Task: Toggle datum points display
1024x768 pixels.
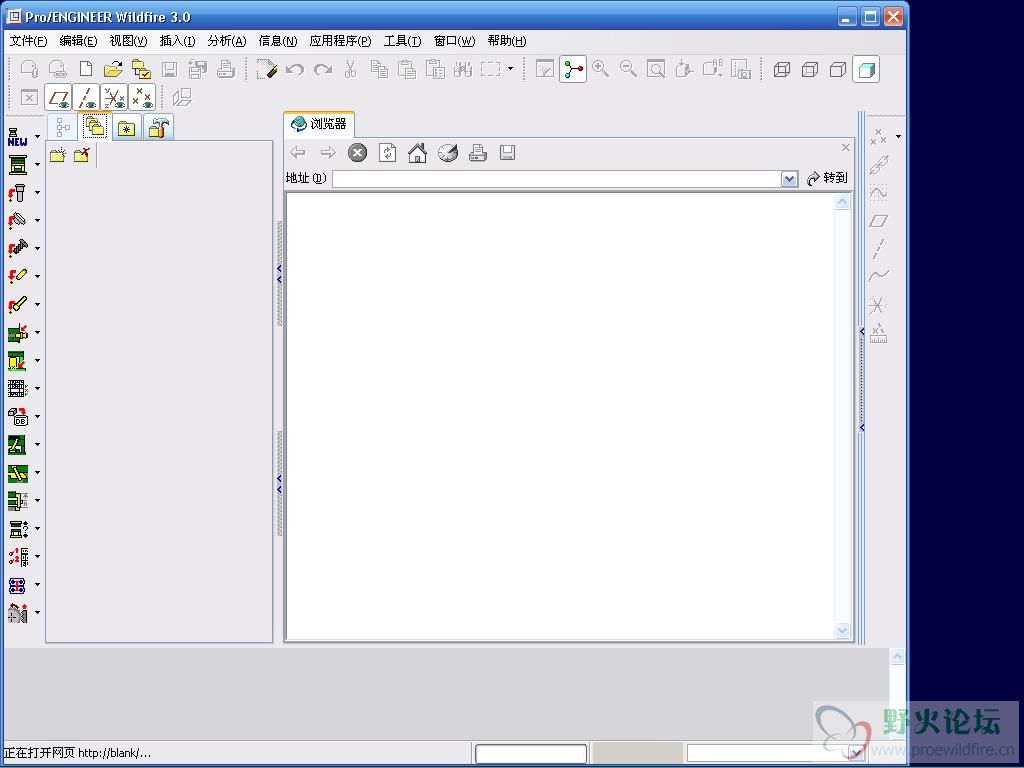Action: [x=142, y=97]
